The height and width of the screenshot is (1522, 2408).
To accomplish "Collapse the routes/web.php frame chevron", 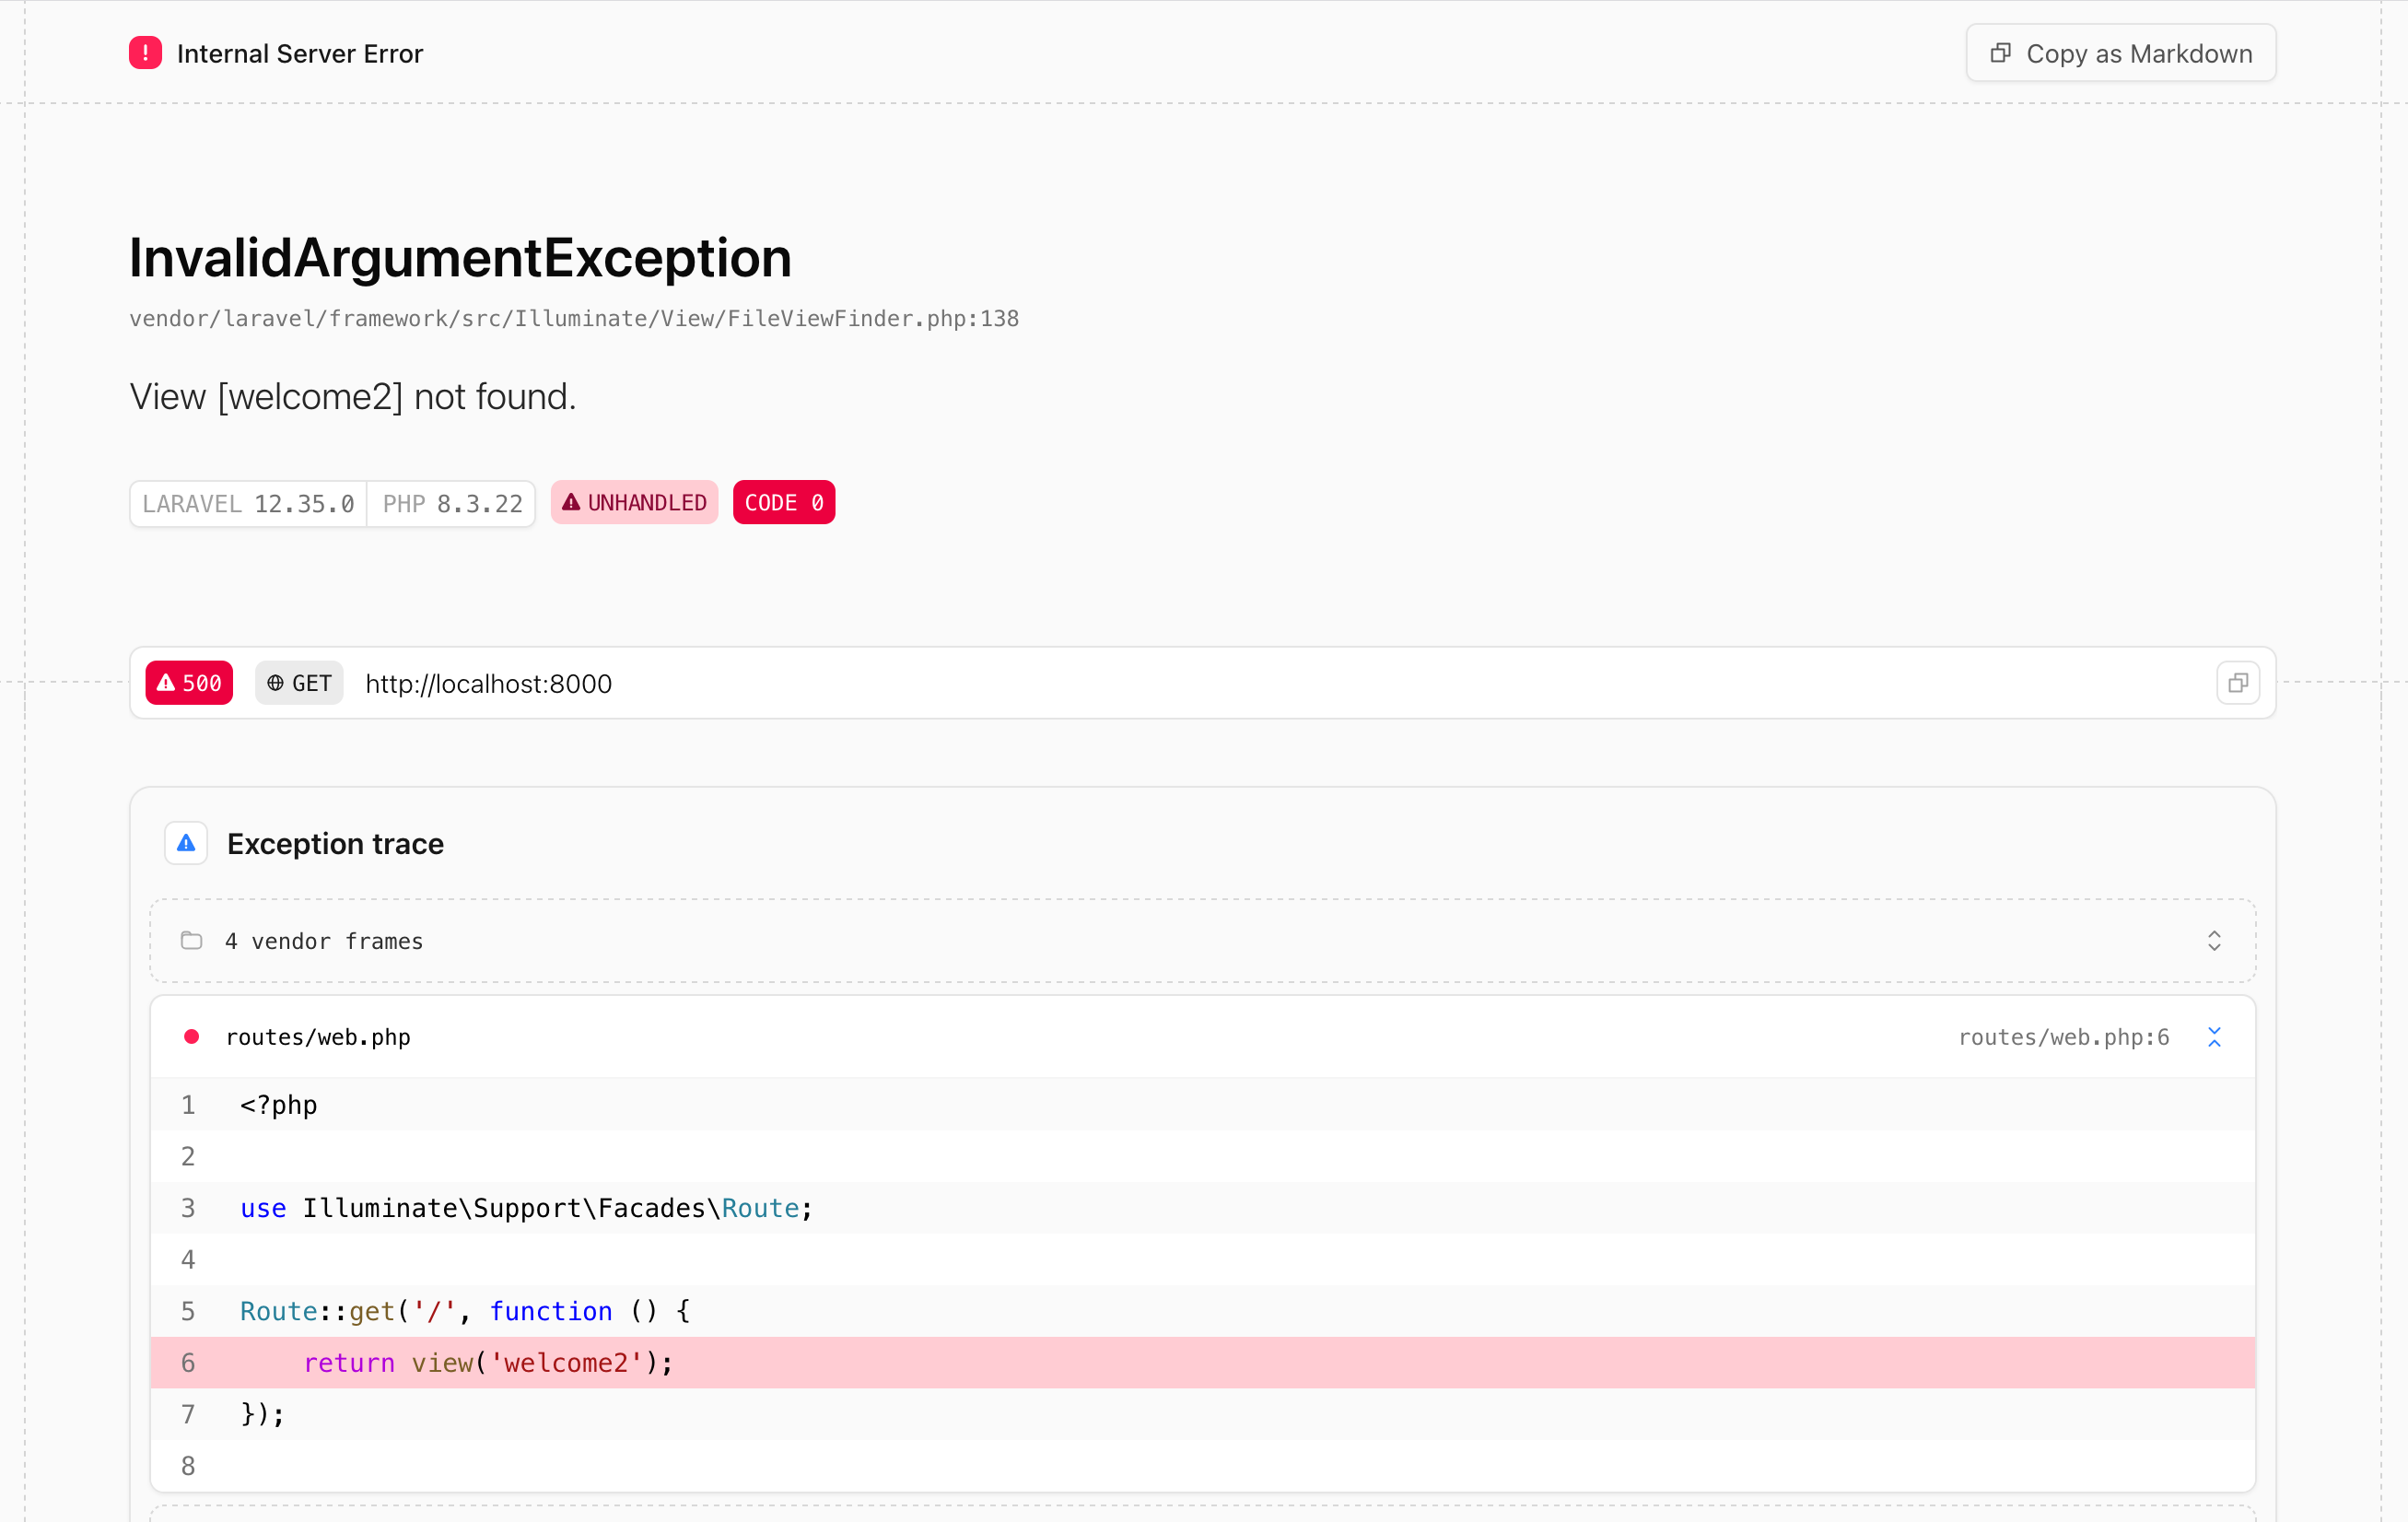I will [x=2213, y=1037].
